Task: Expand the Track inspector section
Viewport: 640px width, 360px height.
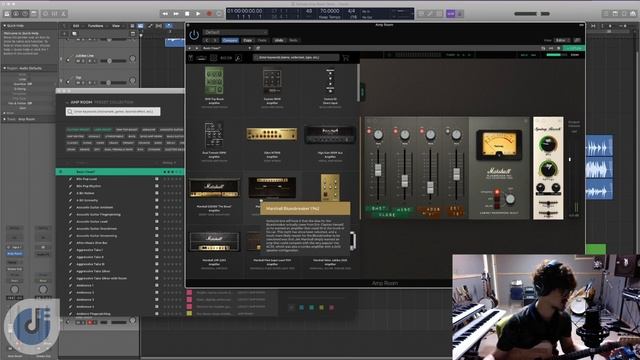Action: pyautogui.click(x=4, y=119)
